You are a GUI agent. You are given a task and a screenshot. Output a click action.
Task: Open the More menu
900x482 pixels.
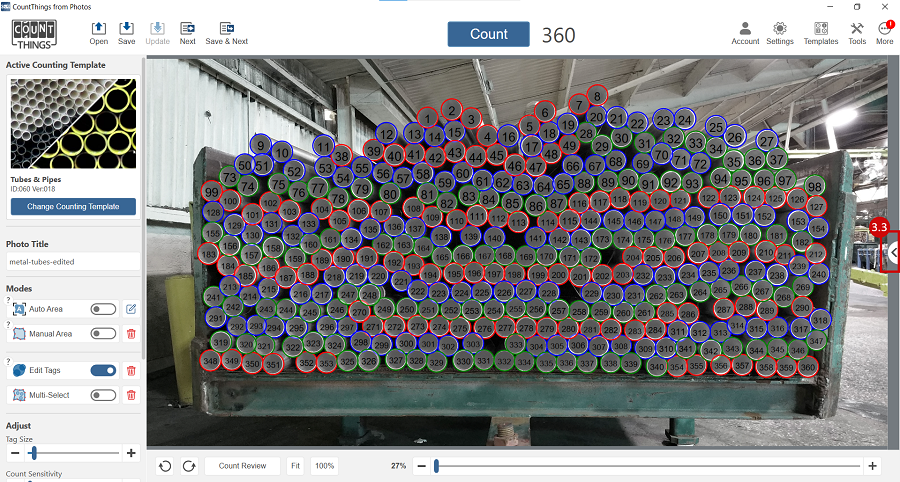[x=884, y=33]
